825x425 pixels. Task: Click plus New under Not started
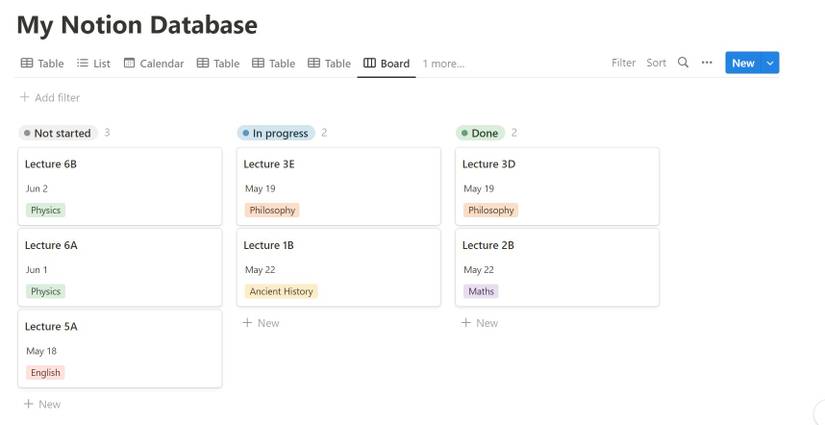pyautogui.click(x=42, y=404)
